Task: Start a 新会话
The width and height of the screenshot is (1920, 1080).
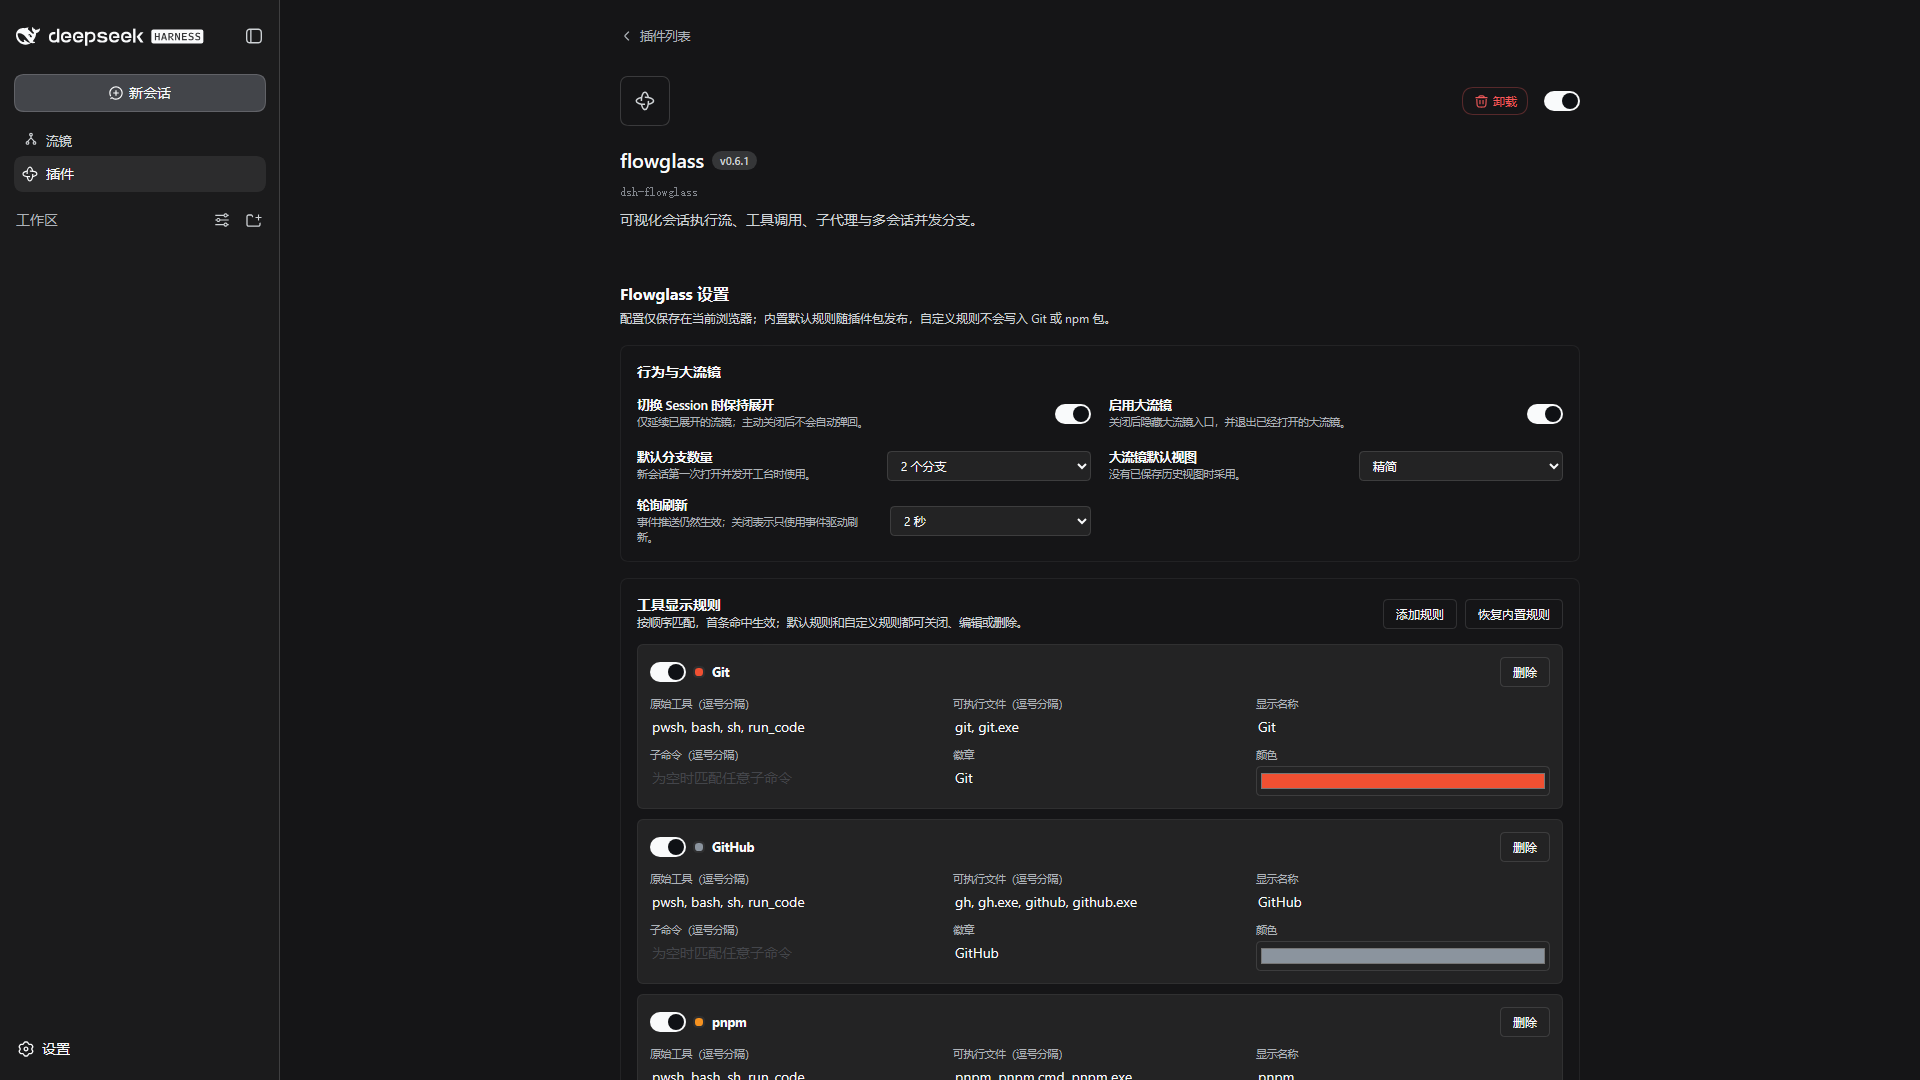Action: tap(140, 93)
